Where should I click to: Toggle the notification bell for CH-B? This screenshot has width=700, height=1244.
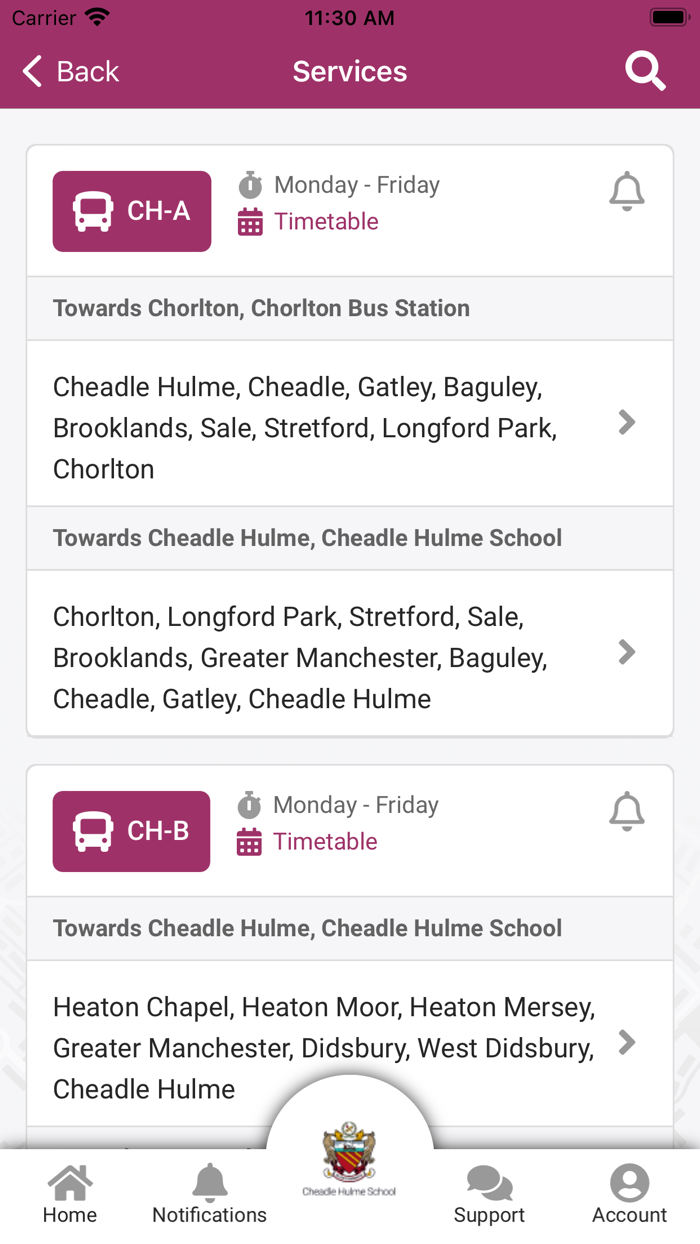pos(627,811)
